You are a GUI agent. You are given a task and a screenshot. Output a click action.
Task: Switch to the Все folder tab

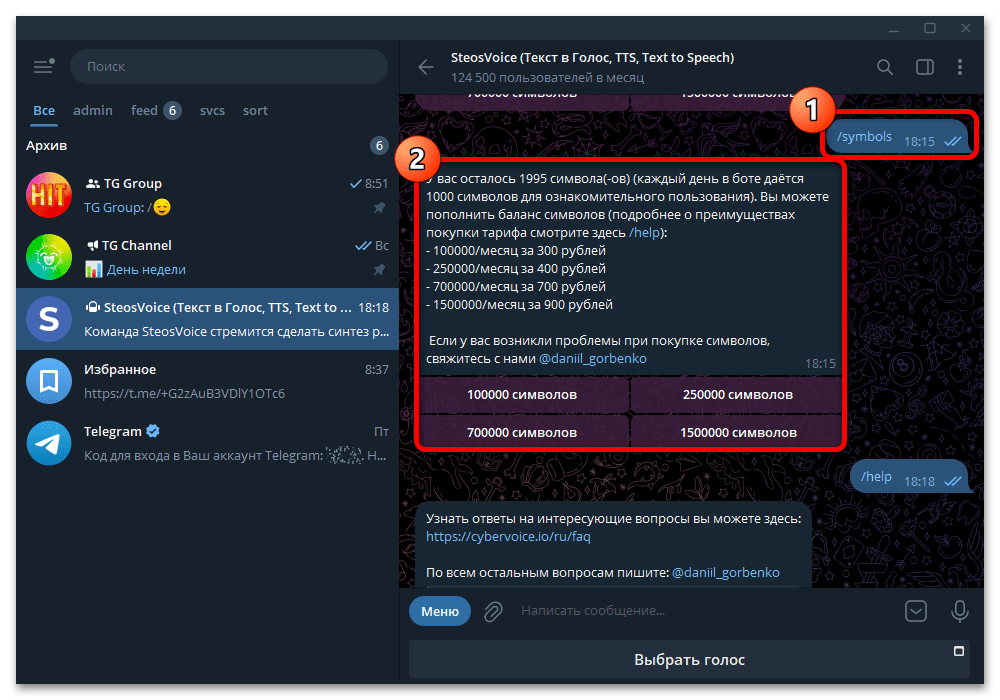click(x=44, y=110)
